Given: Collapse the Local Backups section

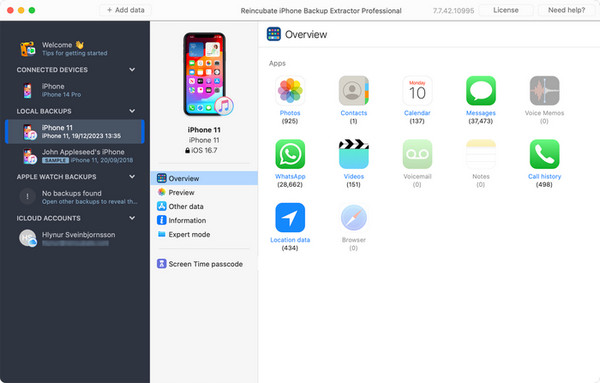Looking at the screenshot, I should point(132,111).
